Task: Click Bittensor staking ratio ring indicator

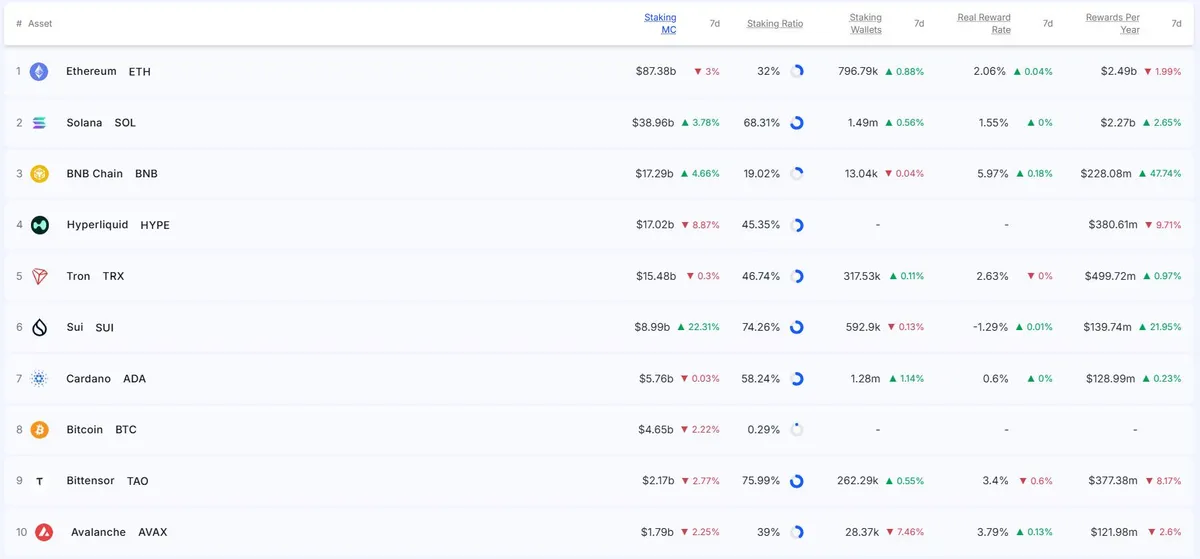Action: (x=797, y=481)
